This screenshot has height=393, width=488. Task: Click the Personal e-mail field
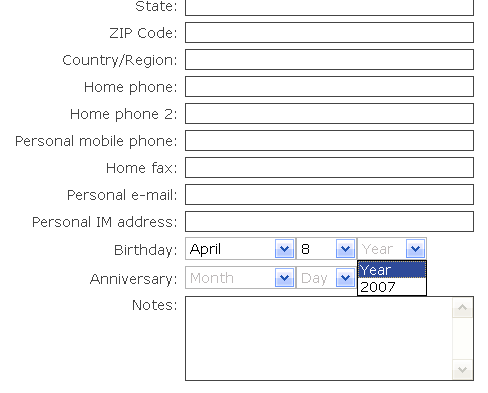329,195
